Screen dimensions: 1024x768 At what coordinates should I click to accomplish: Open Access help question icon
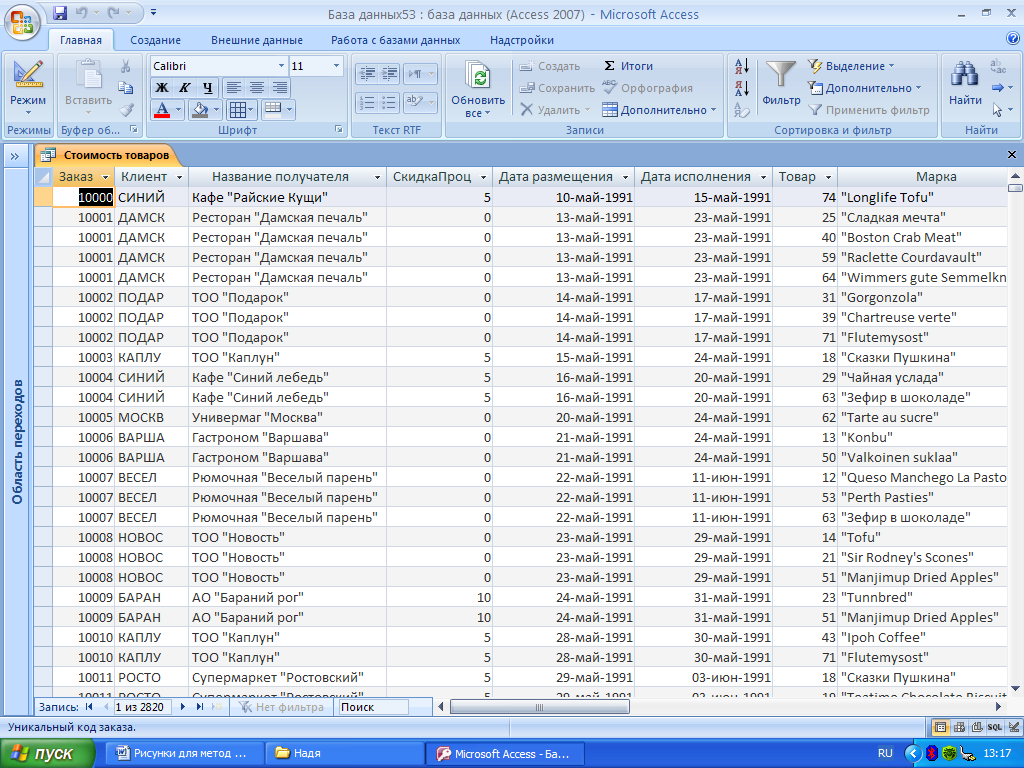1012,39
